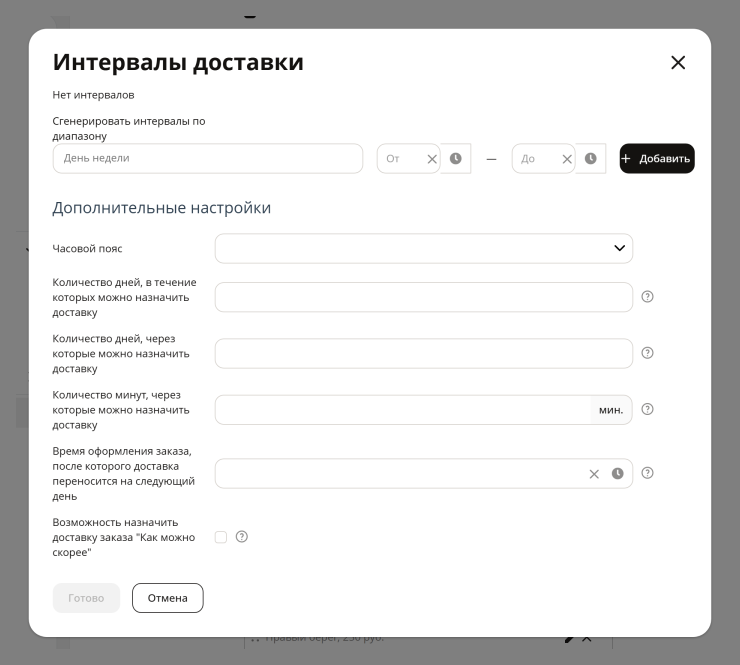Clear the 'До' time field

[567, 159]
